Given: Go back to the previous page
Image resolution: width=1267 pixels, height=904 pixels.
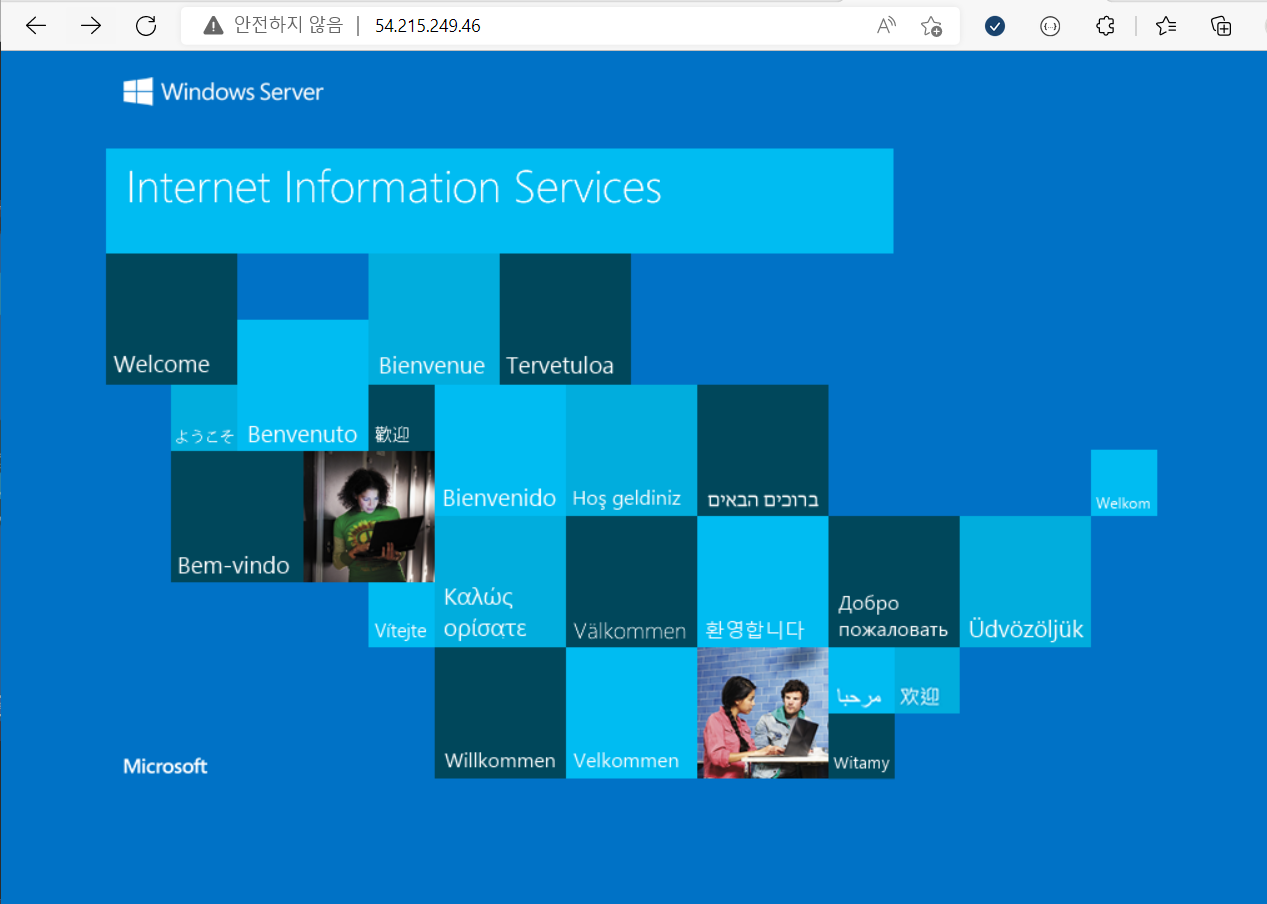Looking at the screenshot, I should tap(36, 26).
